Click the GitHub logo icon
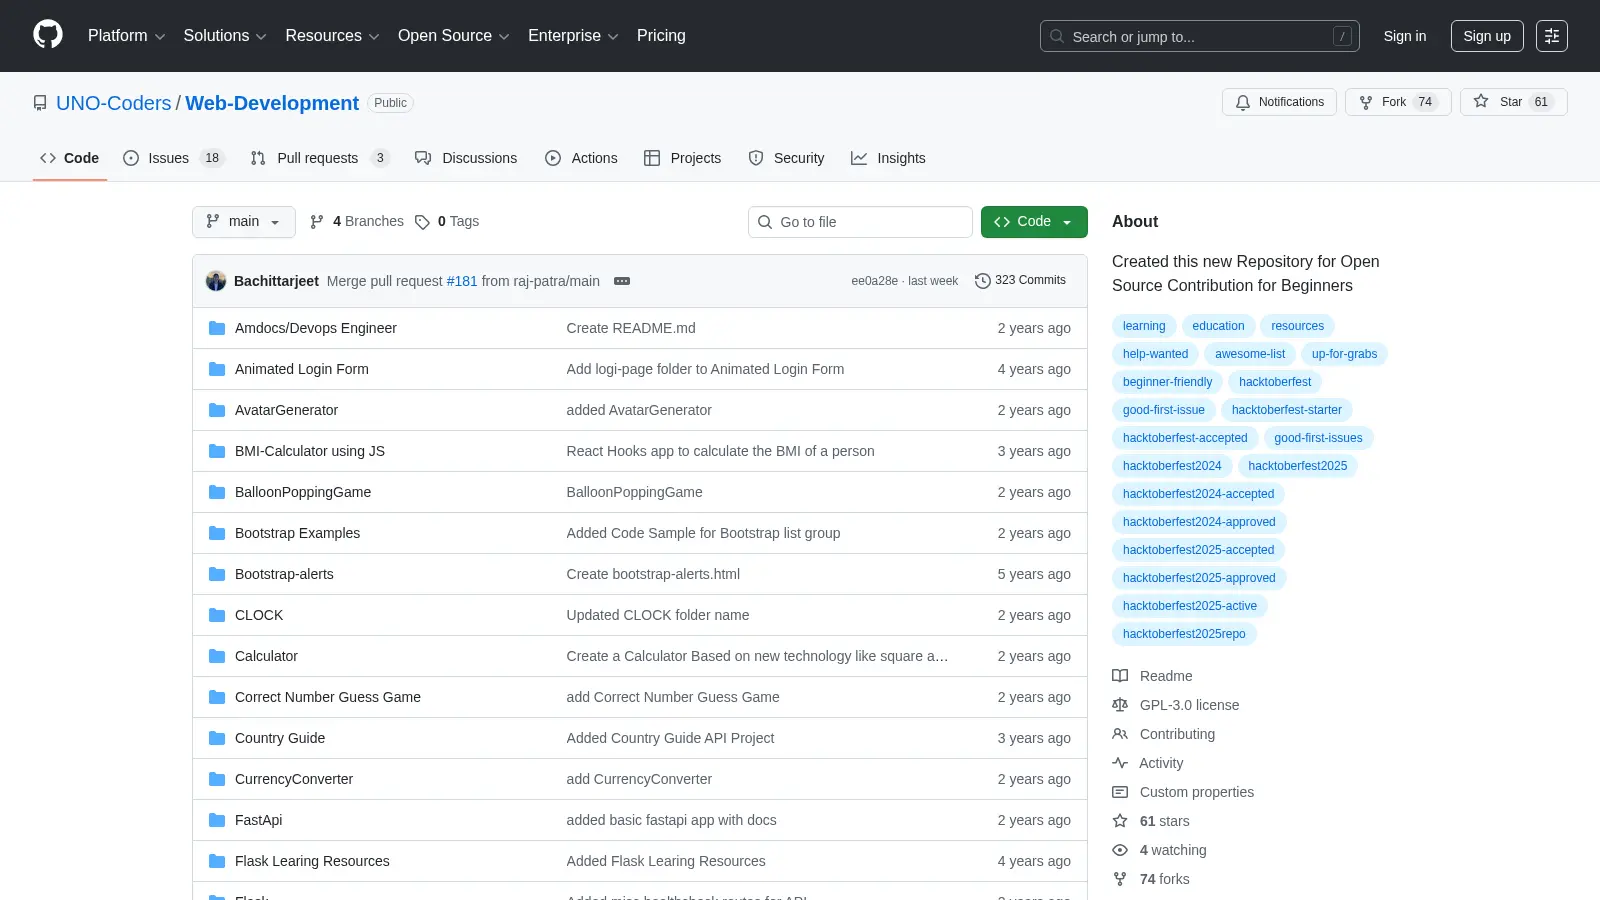This screenshot has width=1600, height=900. click(x=48, y=35)
